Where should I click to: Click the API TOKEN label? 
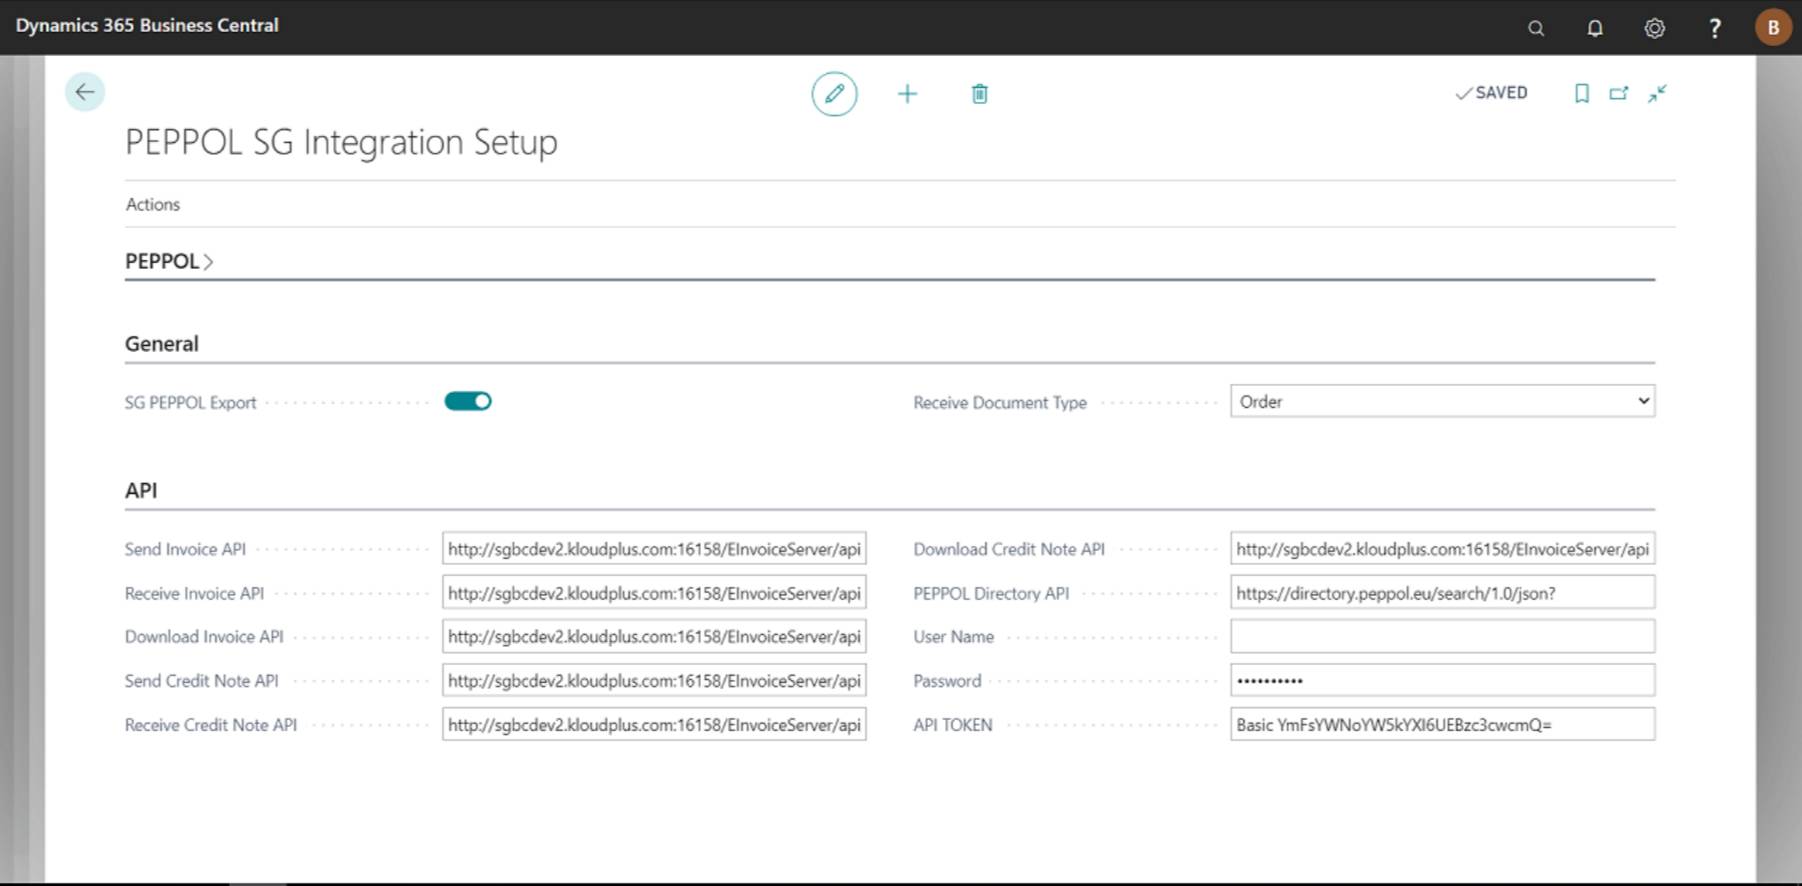[952, 724]
